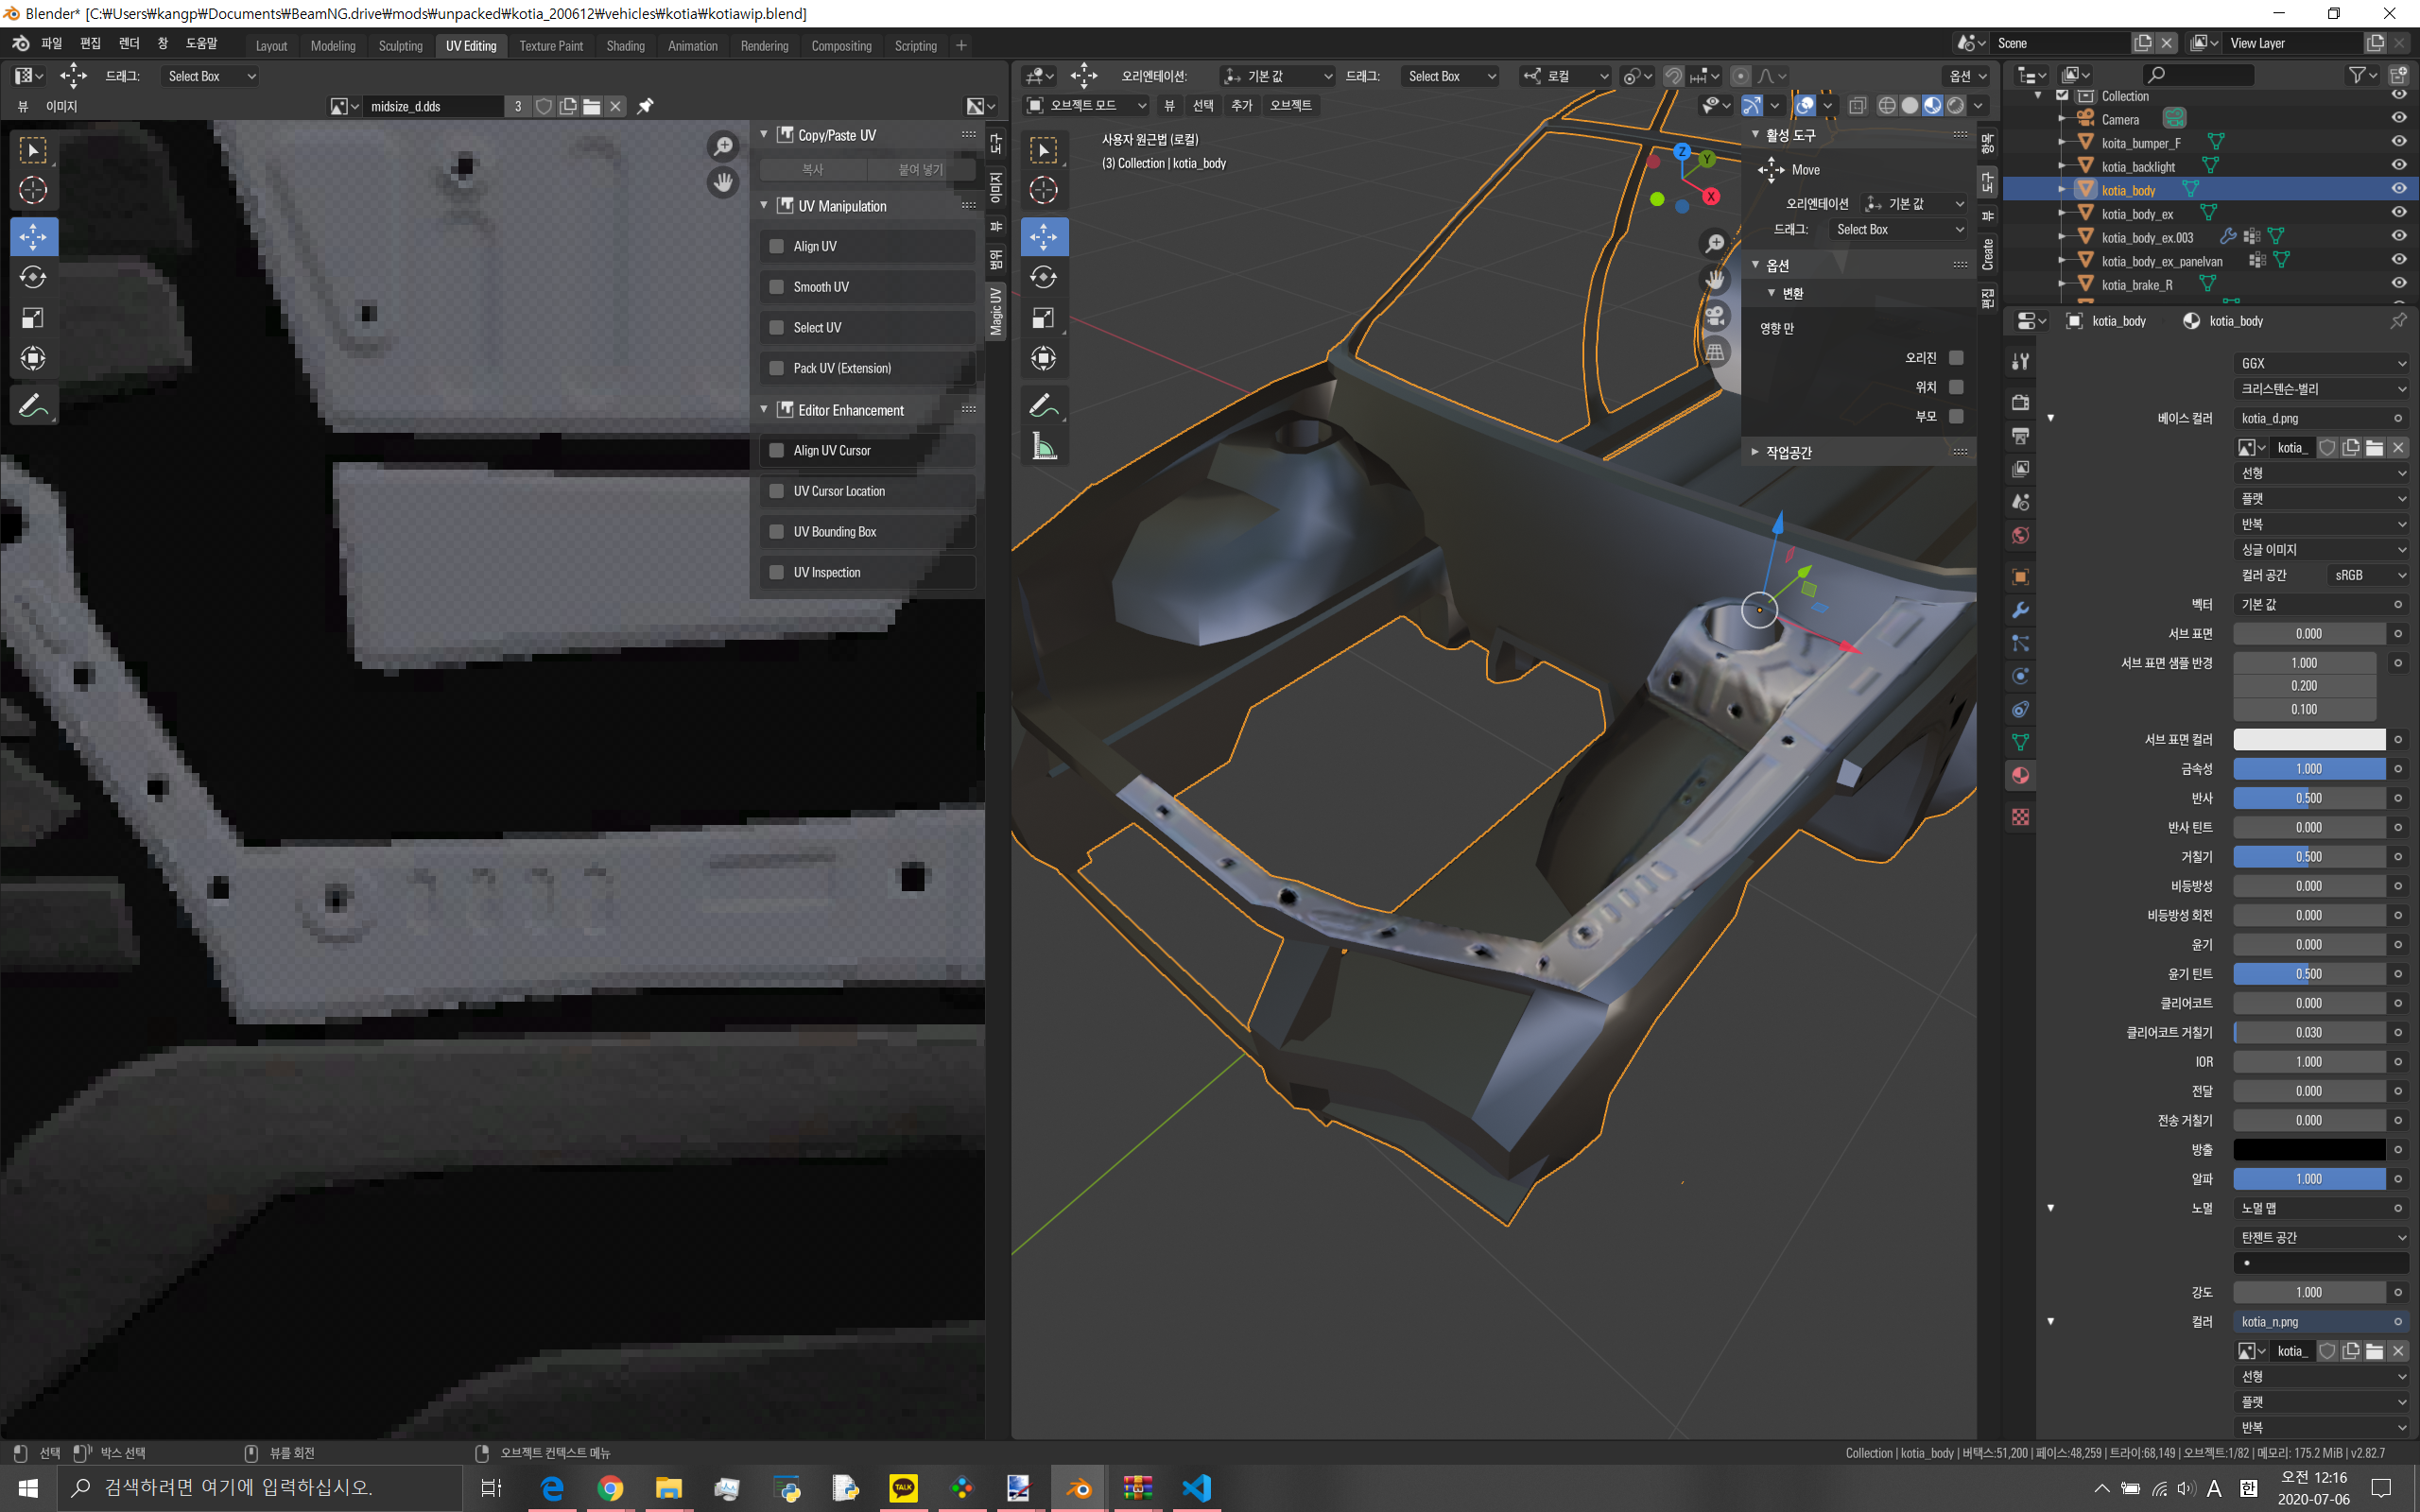Open the sRGB color space dropdown
Viewport: 2420px width, 1512px height.
(x=2366, y=575)
